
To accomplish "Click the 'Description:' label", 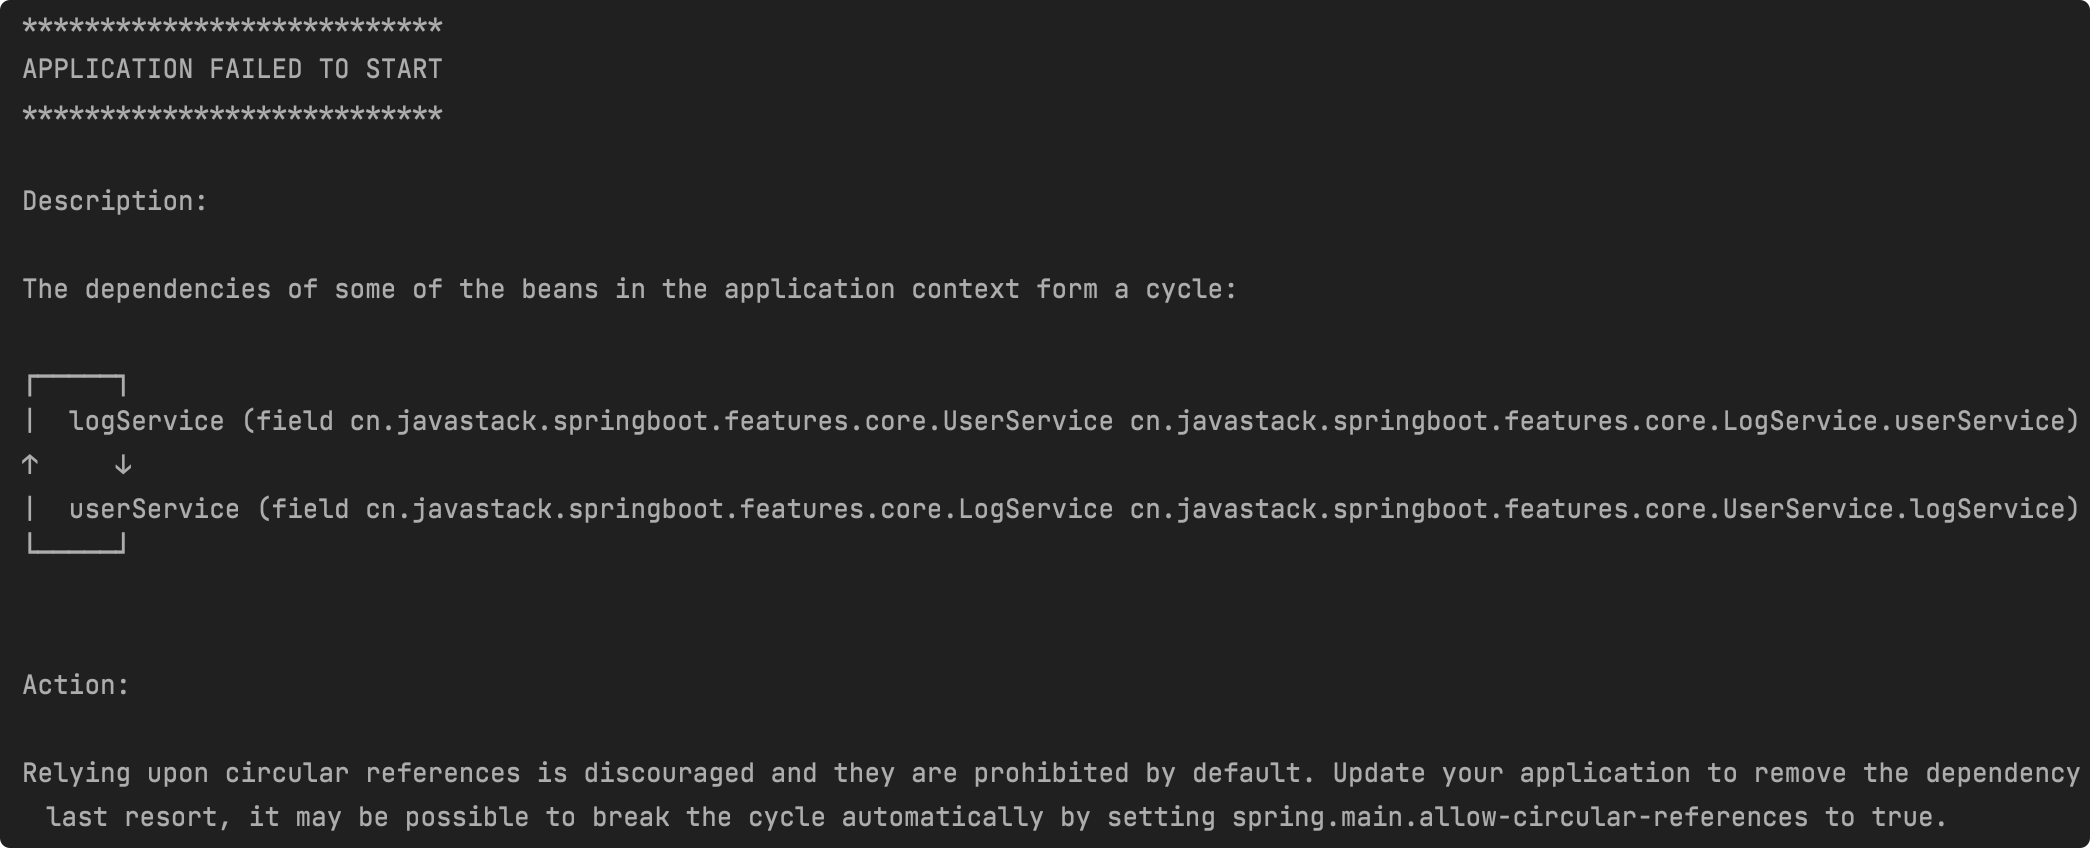I will [x=115, y=201].
